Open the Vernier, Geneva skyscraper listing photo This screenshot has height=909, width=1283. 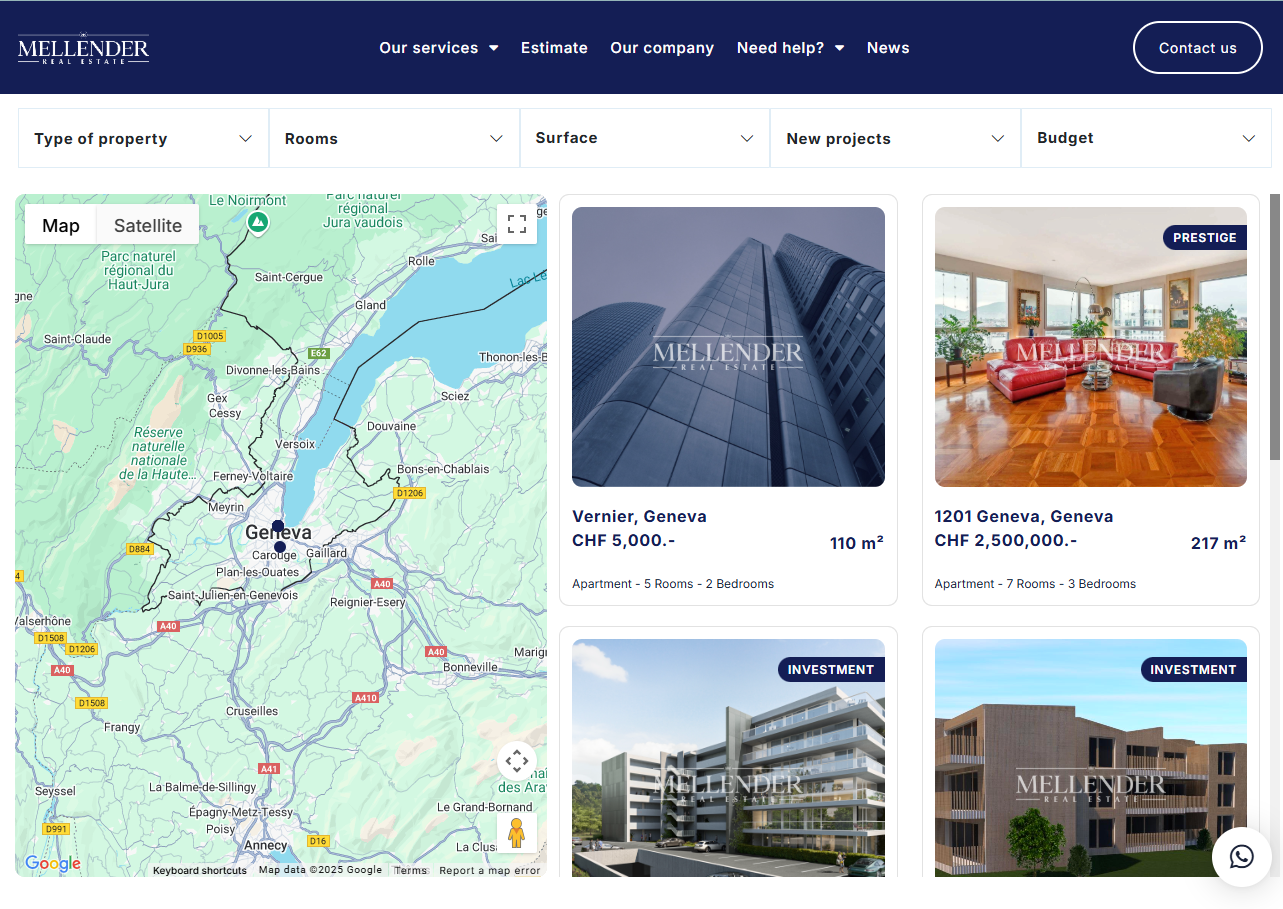pos(728,347)
